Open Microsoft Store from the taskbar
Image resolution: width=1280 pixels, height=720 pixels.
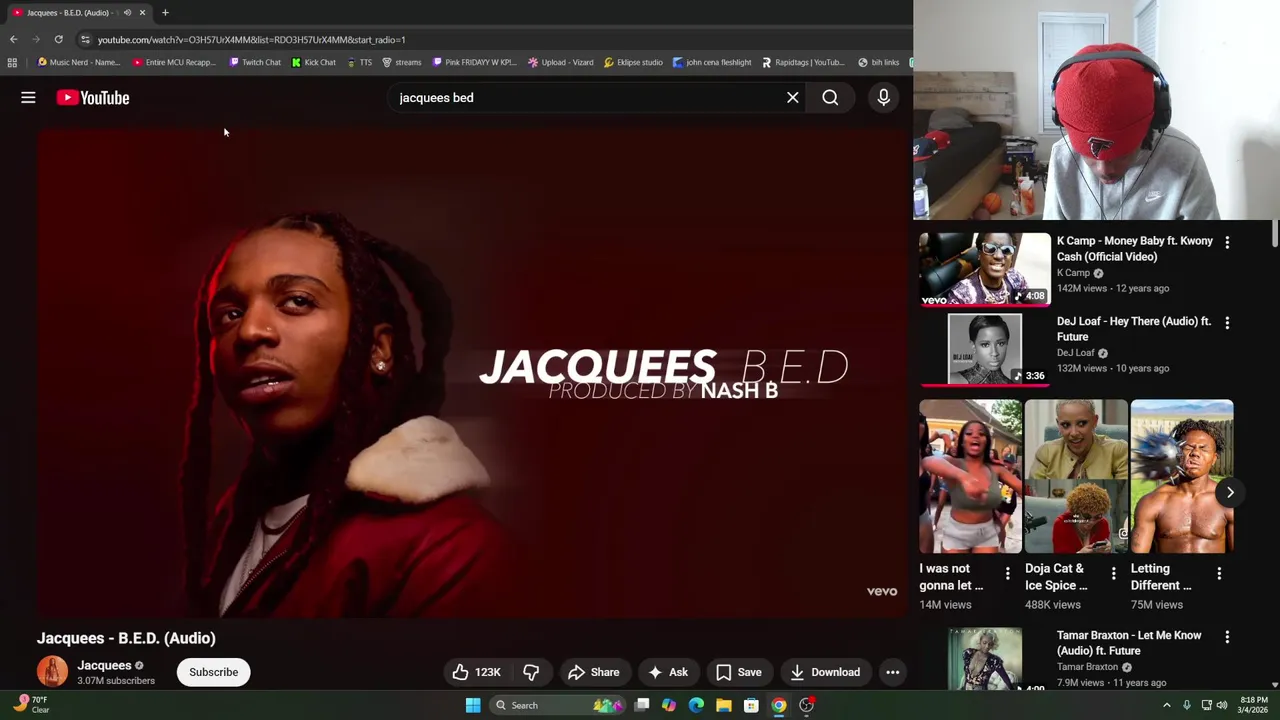[x=751, y=705]
